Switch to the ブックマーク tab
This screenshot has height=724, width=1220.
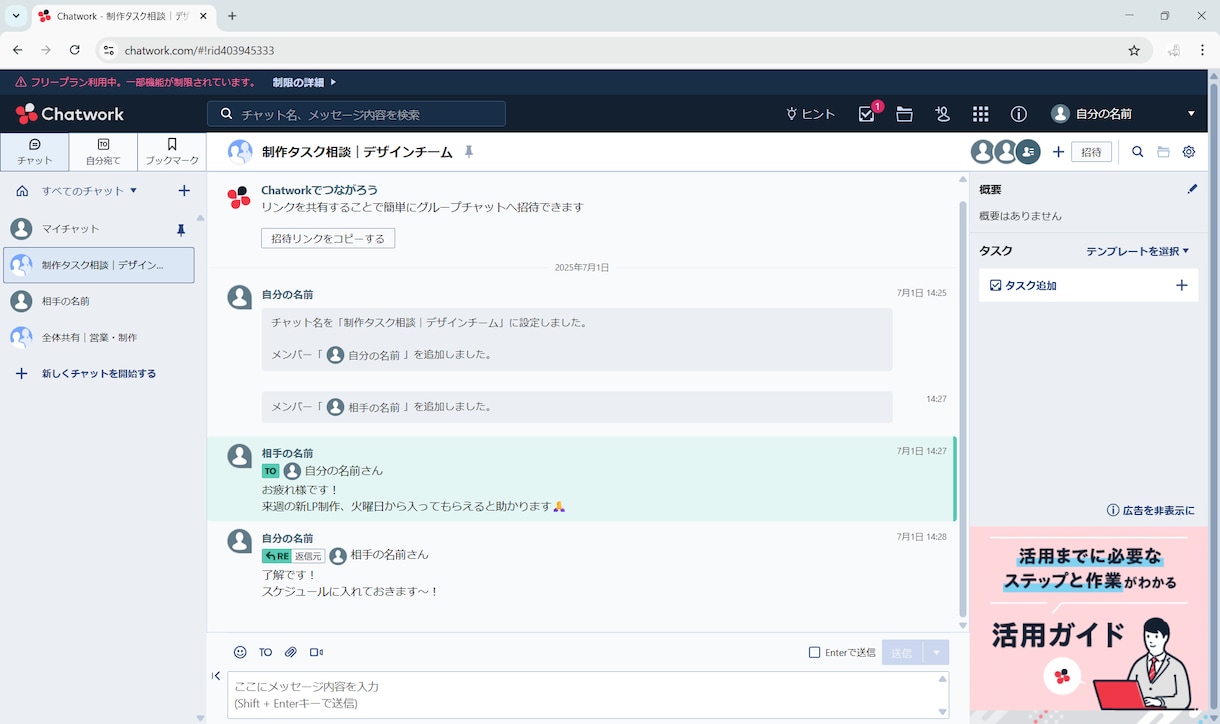172,152
